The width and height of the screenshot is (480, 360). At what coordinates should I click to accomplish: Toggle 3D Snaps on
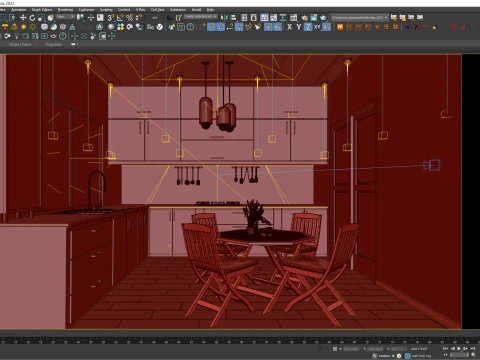[111, 17]
